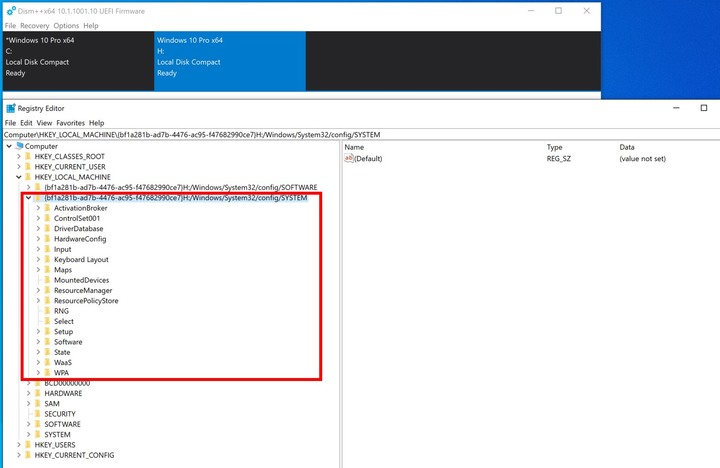
Task: Click the SAM folder icon
Action: [x=38, y=404]
